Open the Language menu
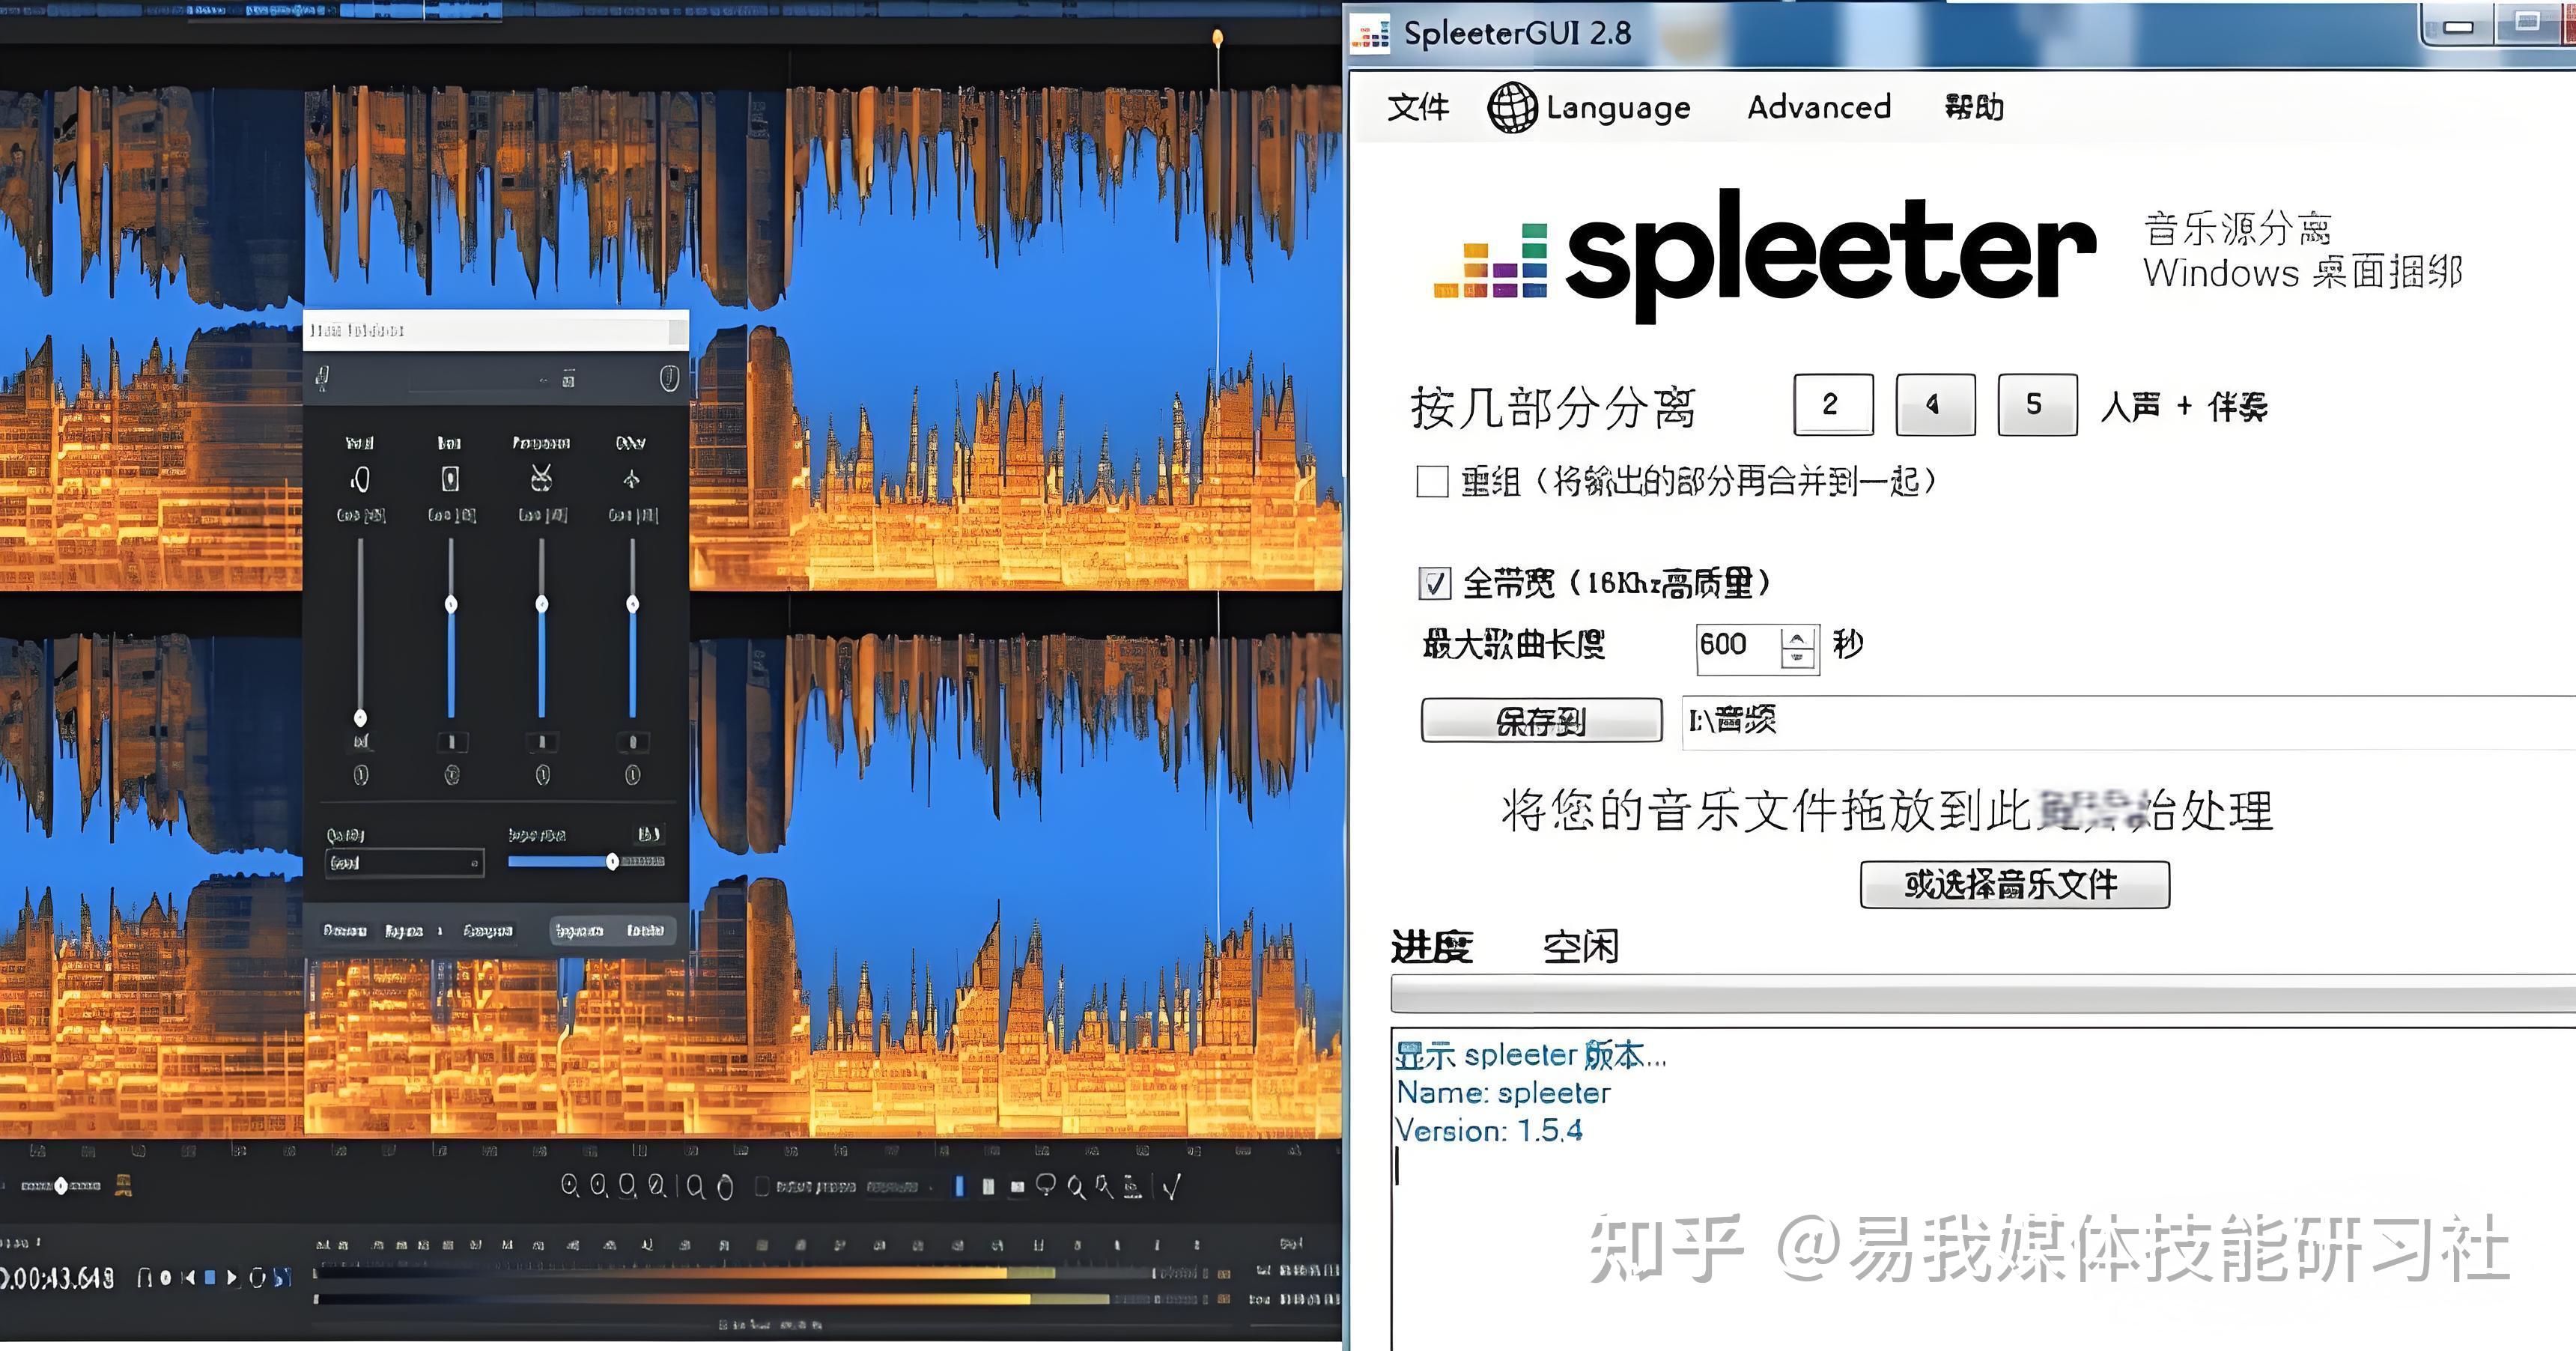This screenshot has height=1351, width=2576. (x=1590, y=107)
